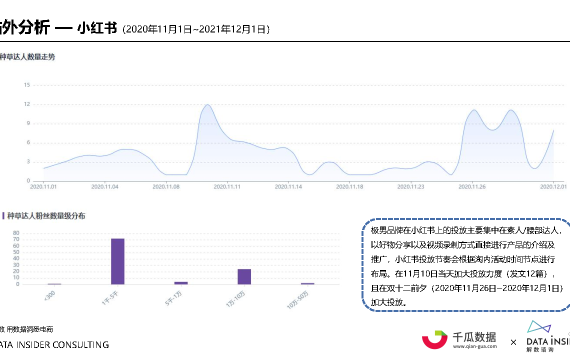Click the 2020.12.01 axis label
The height and width of the screenshot is (360, 570).
point(553,187)
